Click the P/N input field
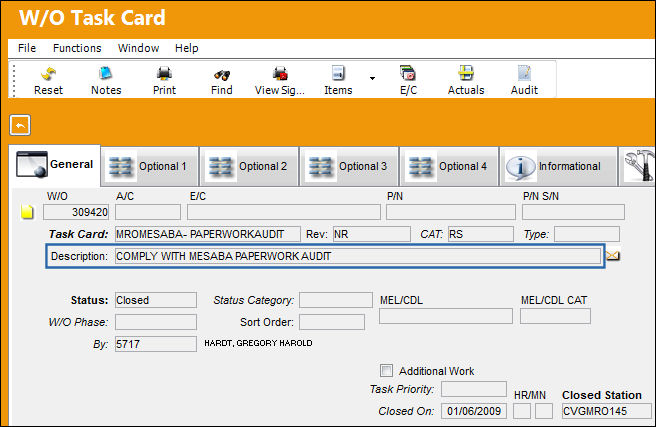The image size is (656, 427). [451, 212]
